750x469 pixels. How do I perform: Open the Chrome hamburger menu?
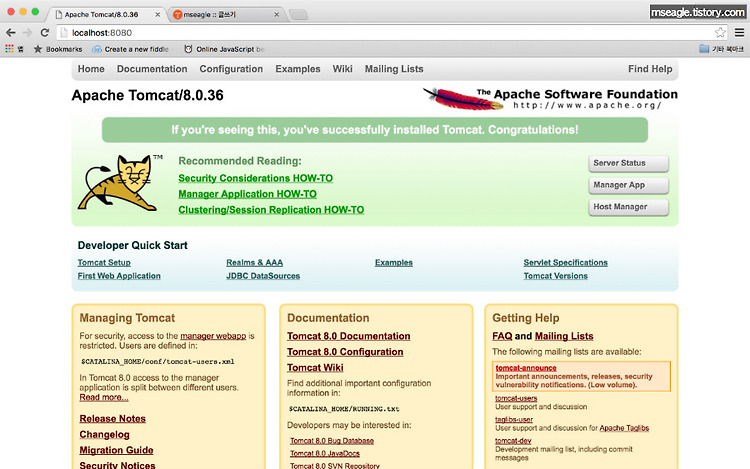[x=739, y=33]
